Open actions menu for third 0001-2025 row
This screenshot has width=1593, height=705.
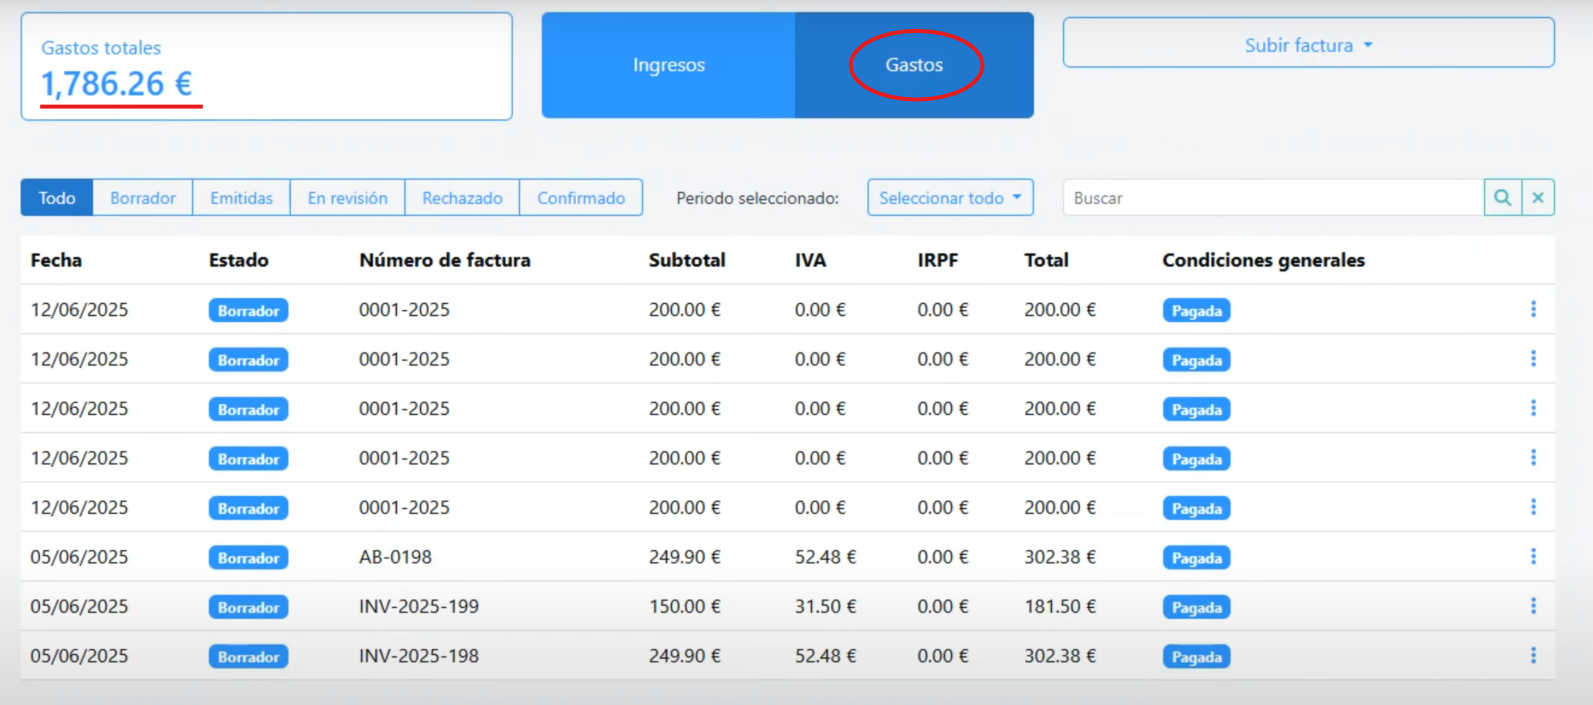[x=1533, y=409]
